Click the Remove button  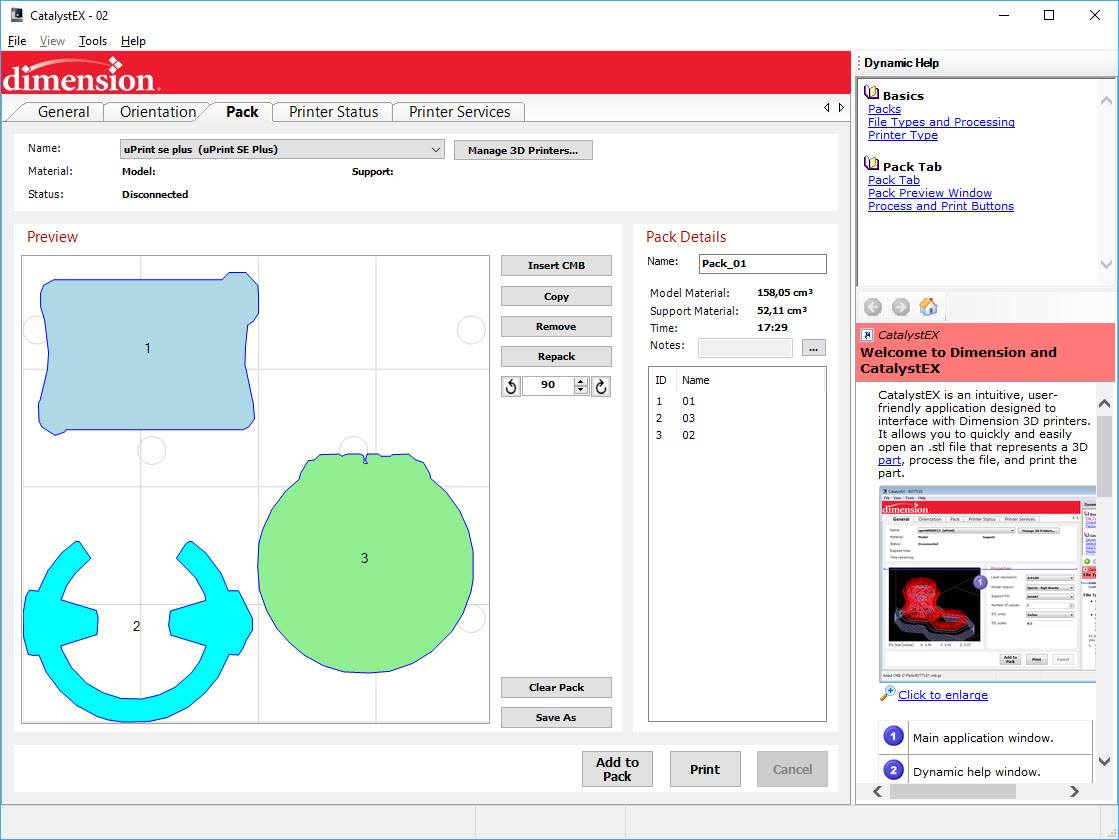click(556, 326)
